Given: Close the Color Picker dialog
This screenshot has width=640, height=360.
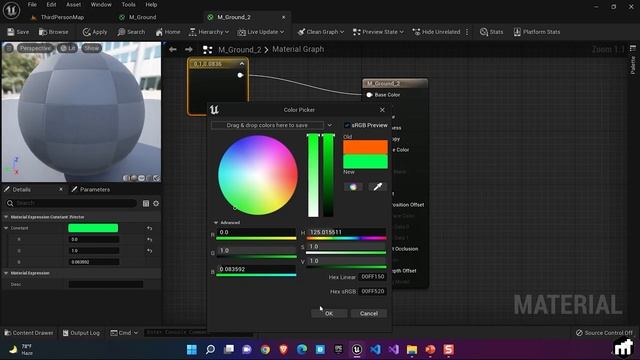Looking at the screenshot, I should 382,110.
